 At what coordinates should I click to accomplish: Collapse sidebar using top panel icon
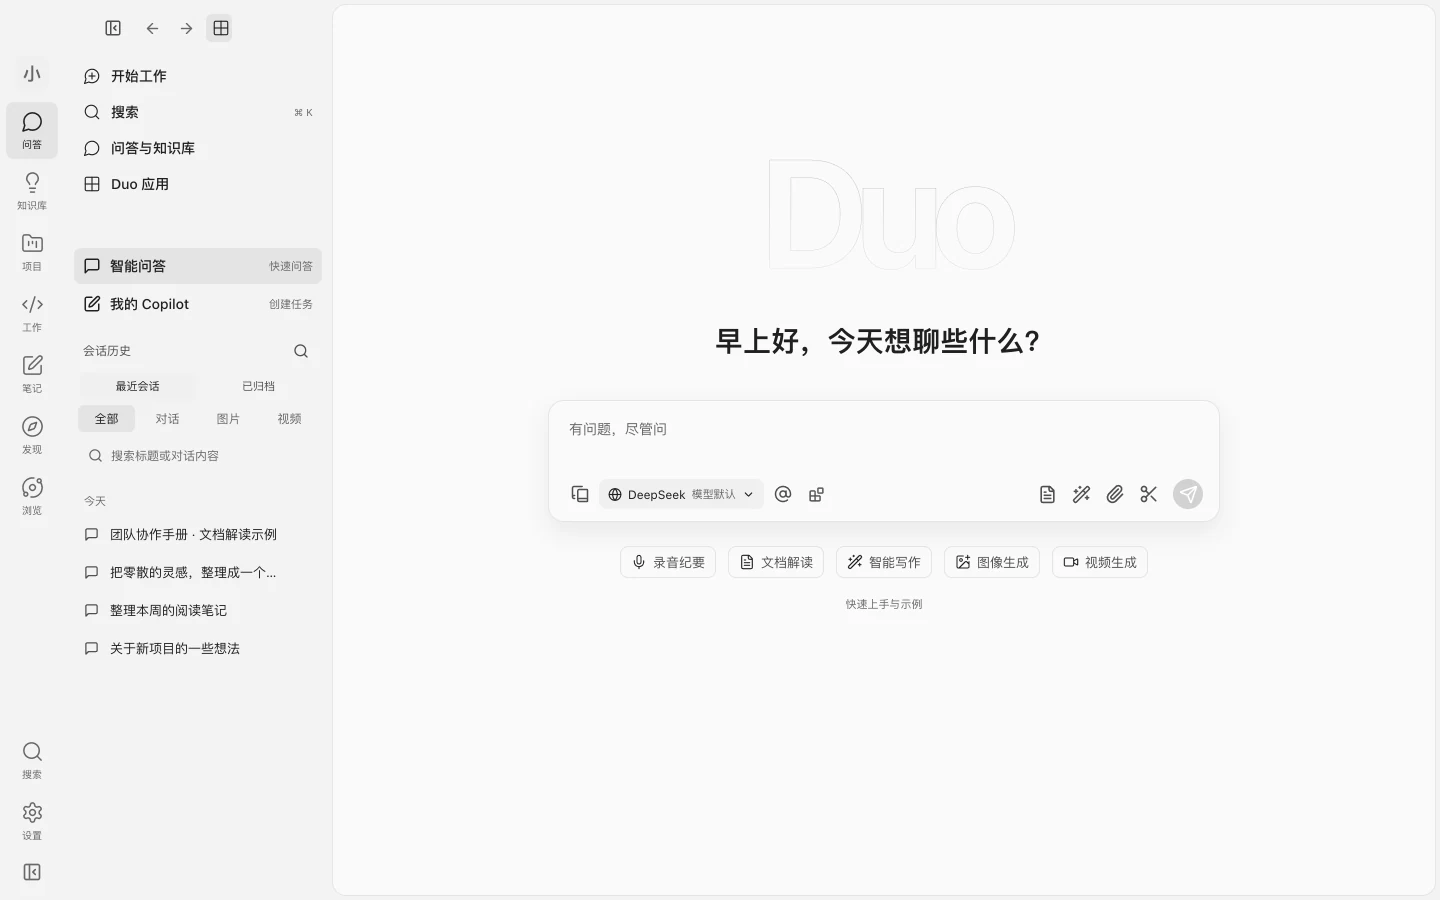[x=113, y=28]
